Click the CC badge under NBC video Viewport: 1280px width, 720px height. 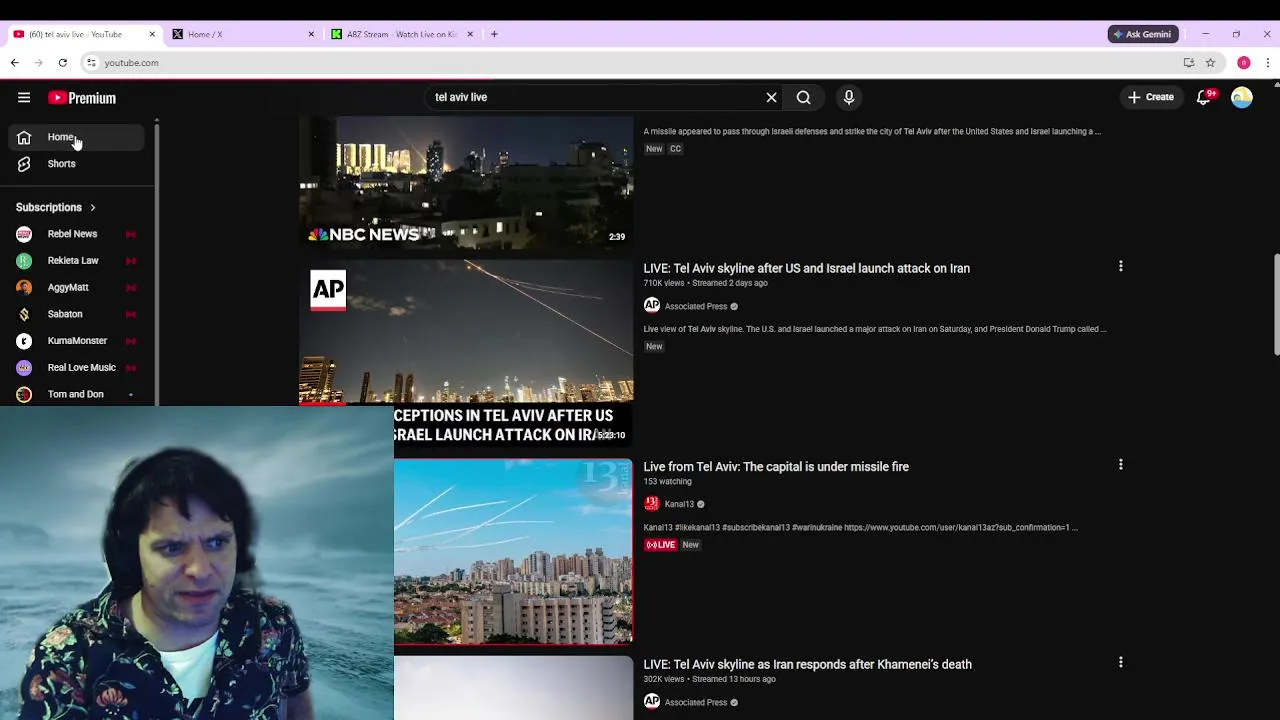tap(675, 149)
